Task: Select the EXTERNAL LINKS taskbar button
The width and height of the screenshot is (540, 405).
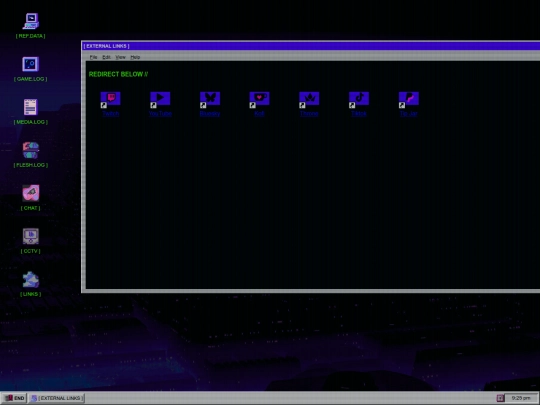Action: pyautogui.click(x=57, y=398)
